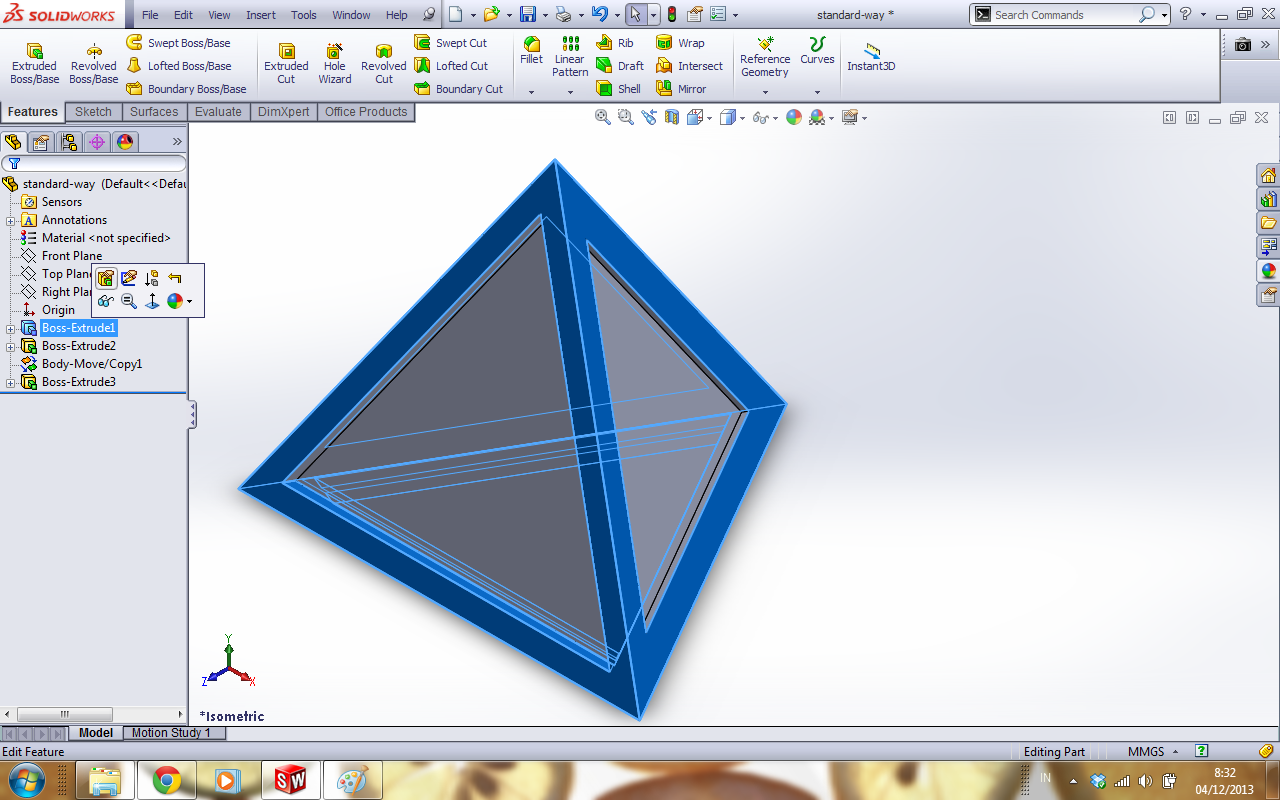Open Windows Start menu

[x=25, y=779]
